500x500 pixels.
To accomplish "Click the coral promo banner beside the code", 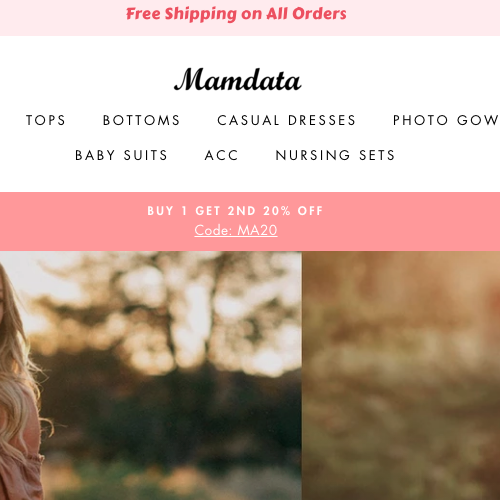I will click(400, 221).
